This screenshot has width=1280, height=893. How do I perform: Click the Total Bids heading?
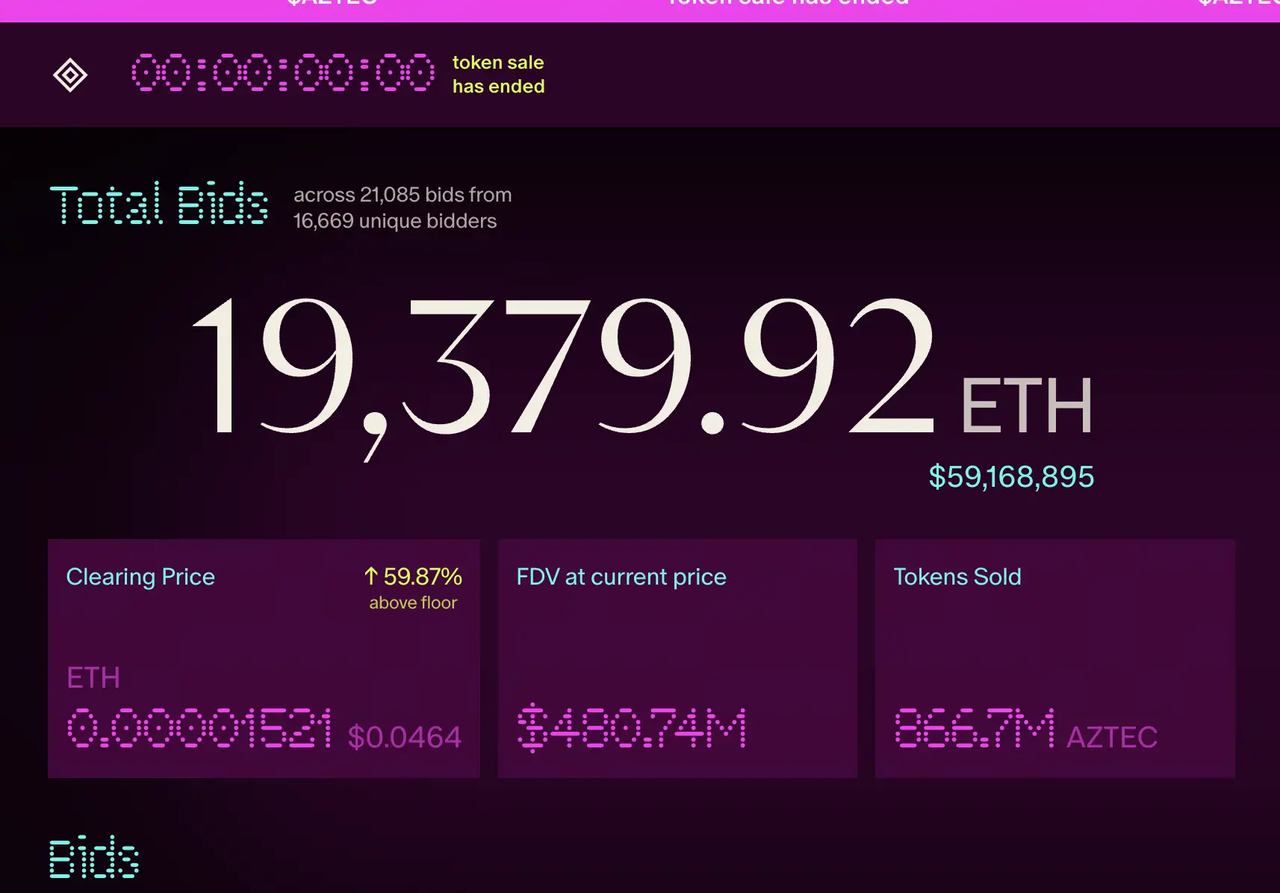tap(159, 205)
